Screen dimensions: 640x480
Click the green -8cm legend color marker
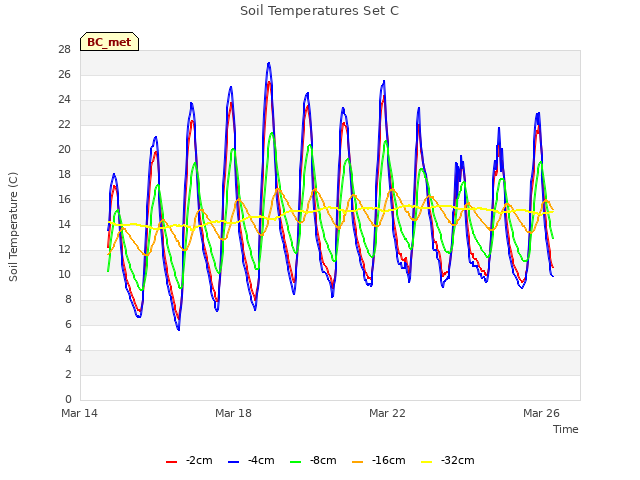point(296,462)
